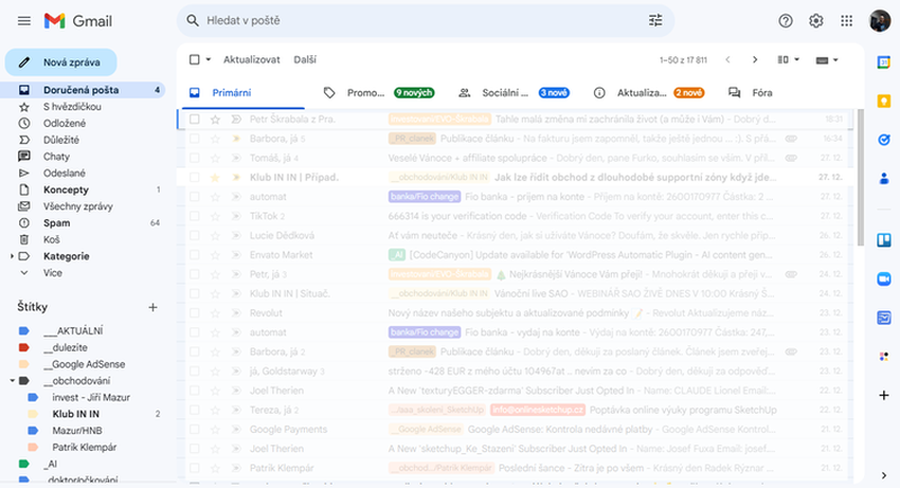Open the select-all dropdown arrow
This screenshot has height=488, width=900.
[208, 60]
